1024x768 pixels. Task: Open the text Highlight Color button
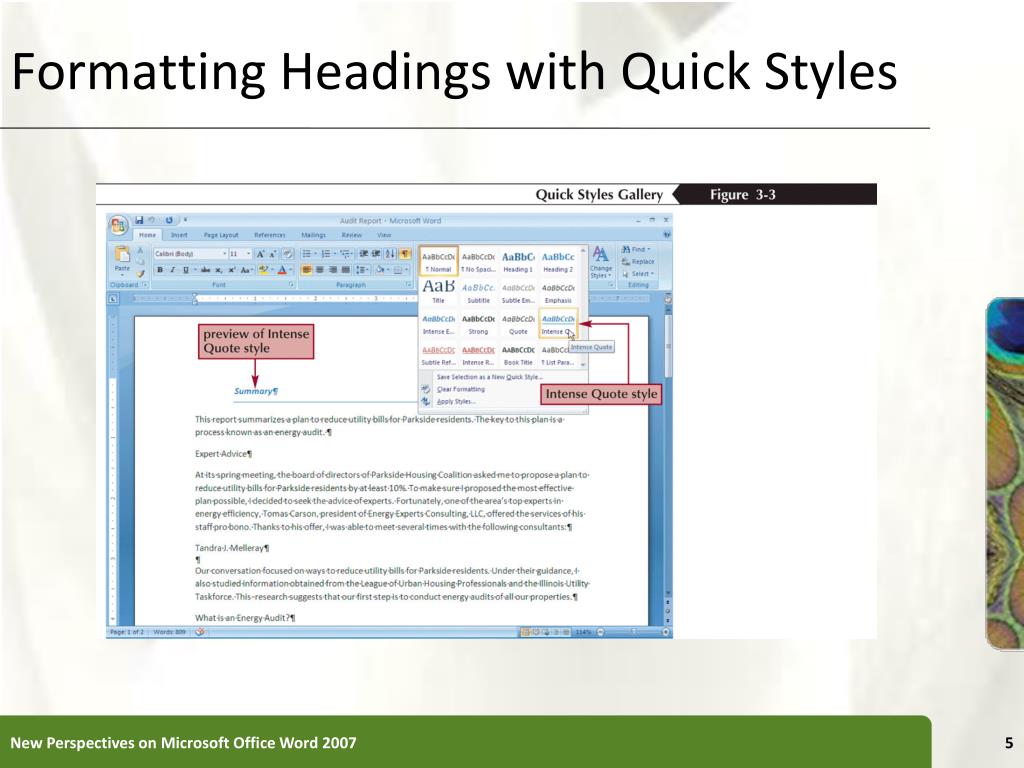pyautogui.click(x=263, y=270)
